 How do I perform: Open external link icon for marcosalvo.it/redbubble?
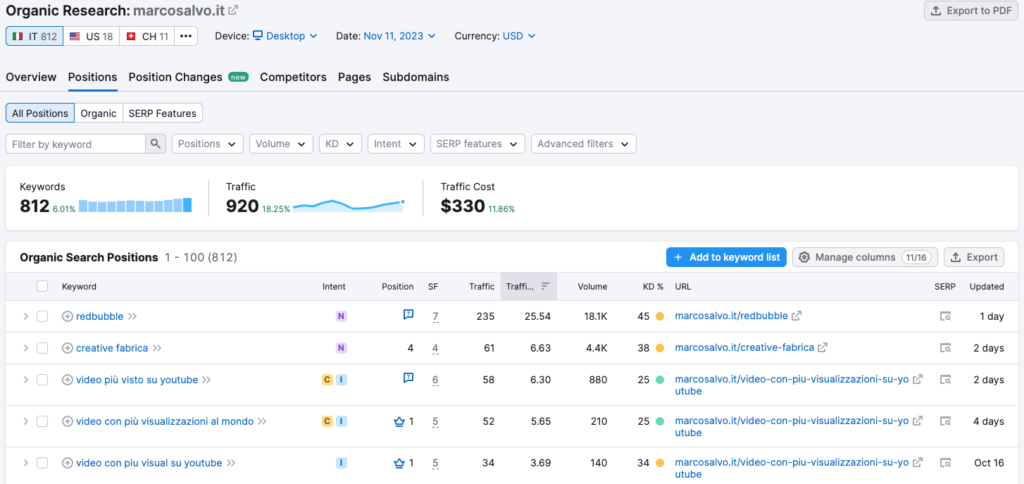pos(797,315)
